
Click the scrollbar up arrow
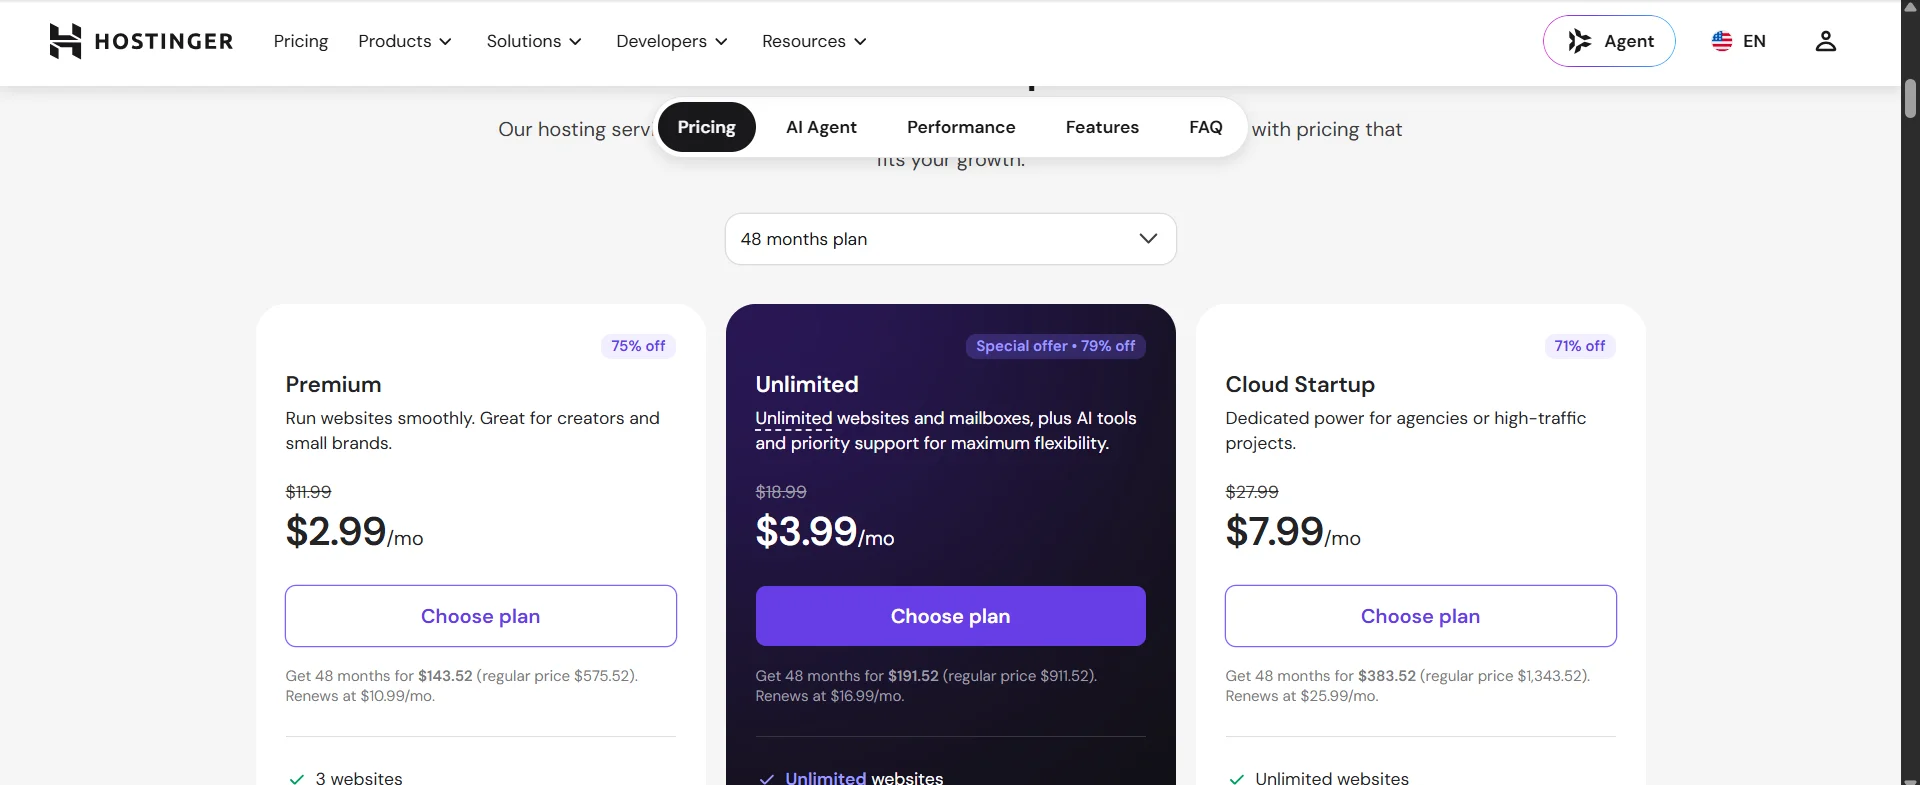1910,7
